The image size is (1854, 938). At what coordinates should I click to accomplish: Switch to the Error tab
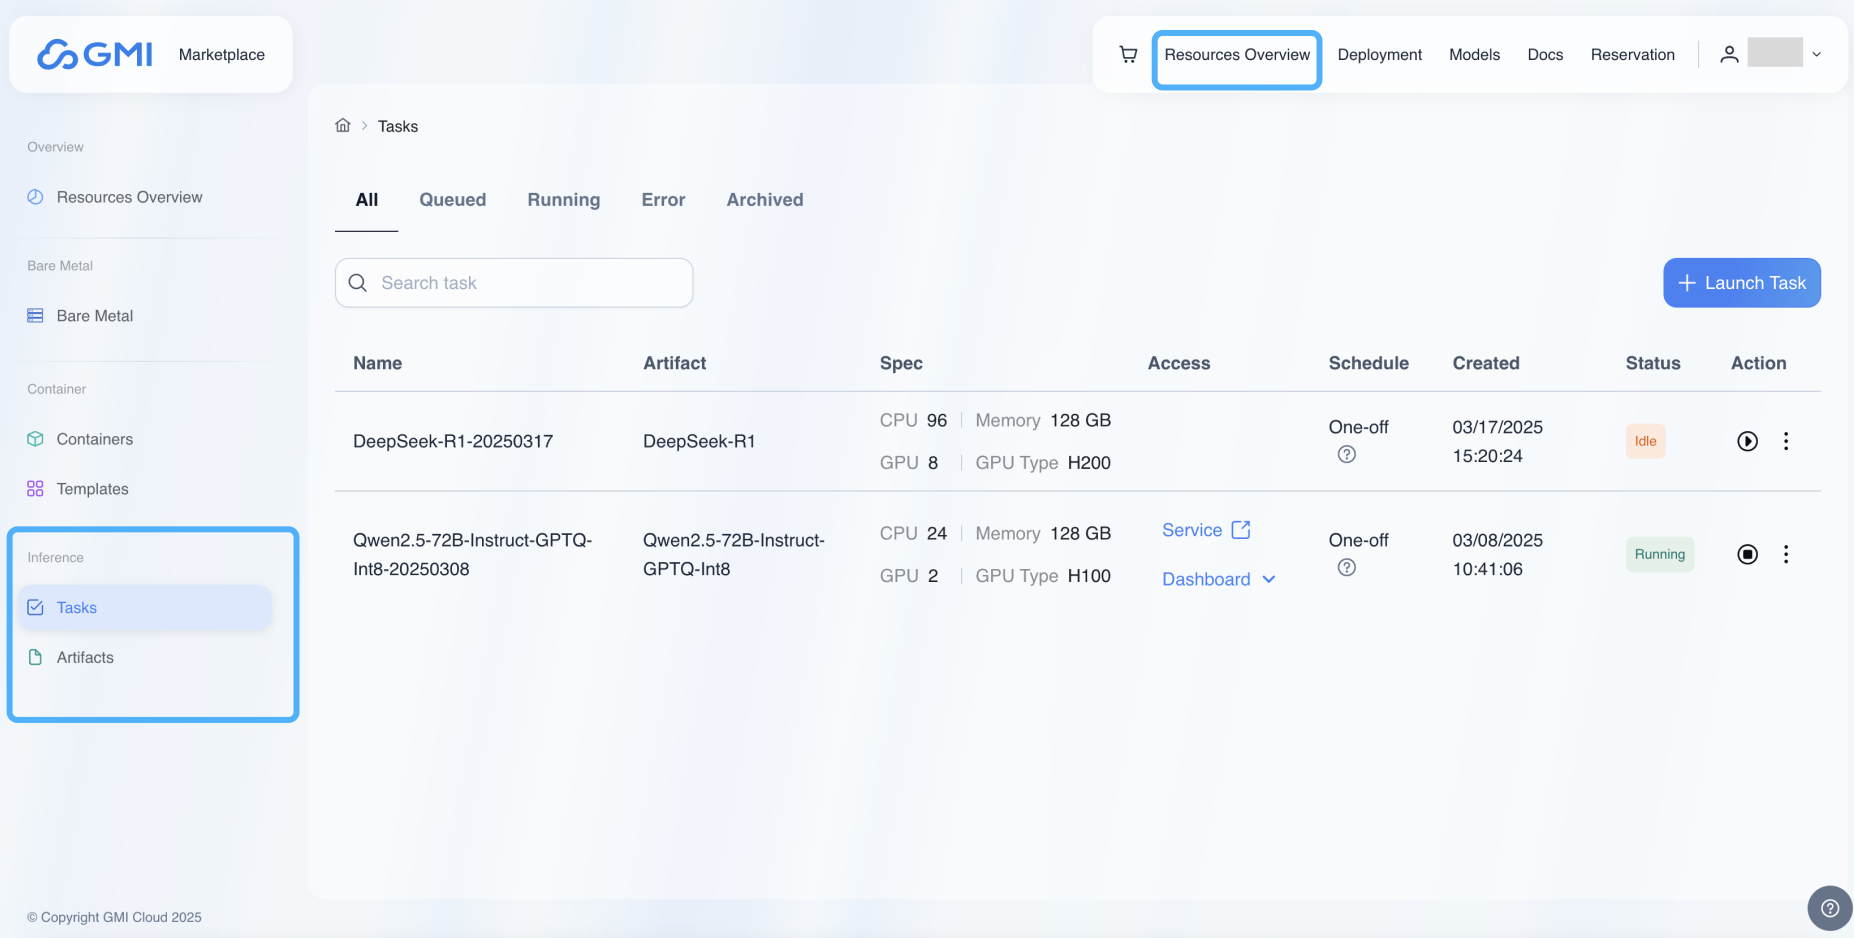tap(663, 200)
